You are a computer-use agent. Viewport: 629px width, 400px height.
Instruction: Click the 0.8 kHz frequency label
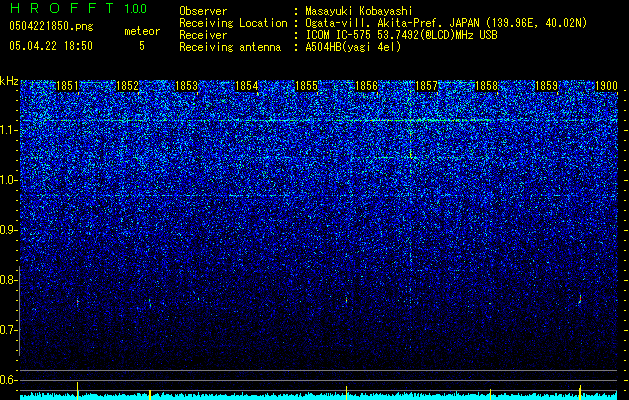8,280
